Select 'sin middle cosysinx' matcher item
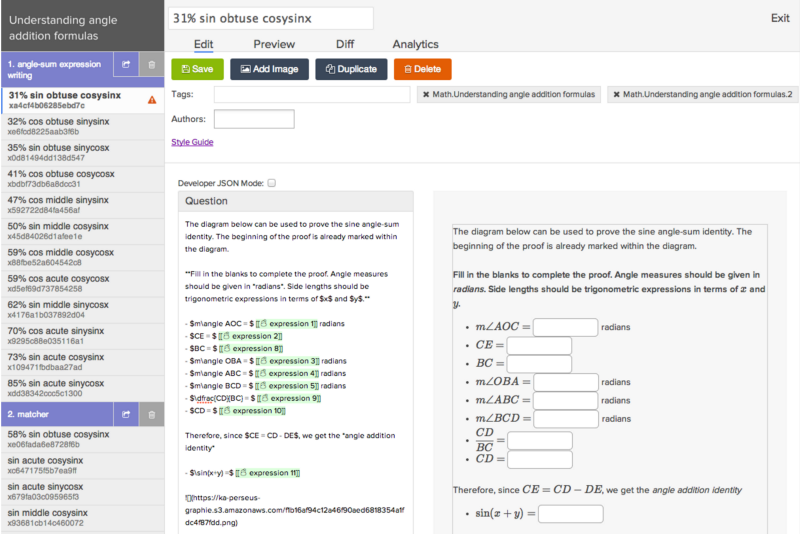Image resolution: width=800 pixels, height=534 pixels. click(x=83, y=518)
